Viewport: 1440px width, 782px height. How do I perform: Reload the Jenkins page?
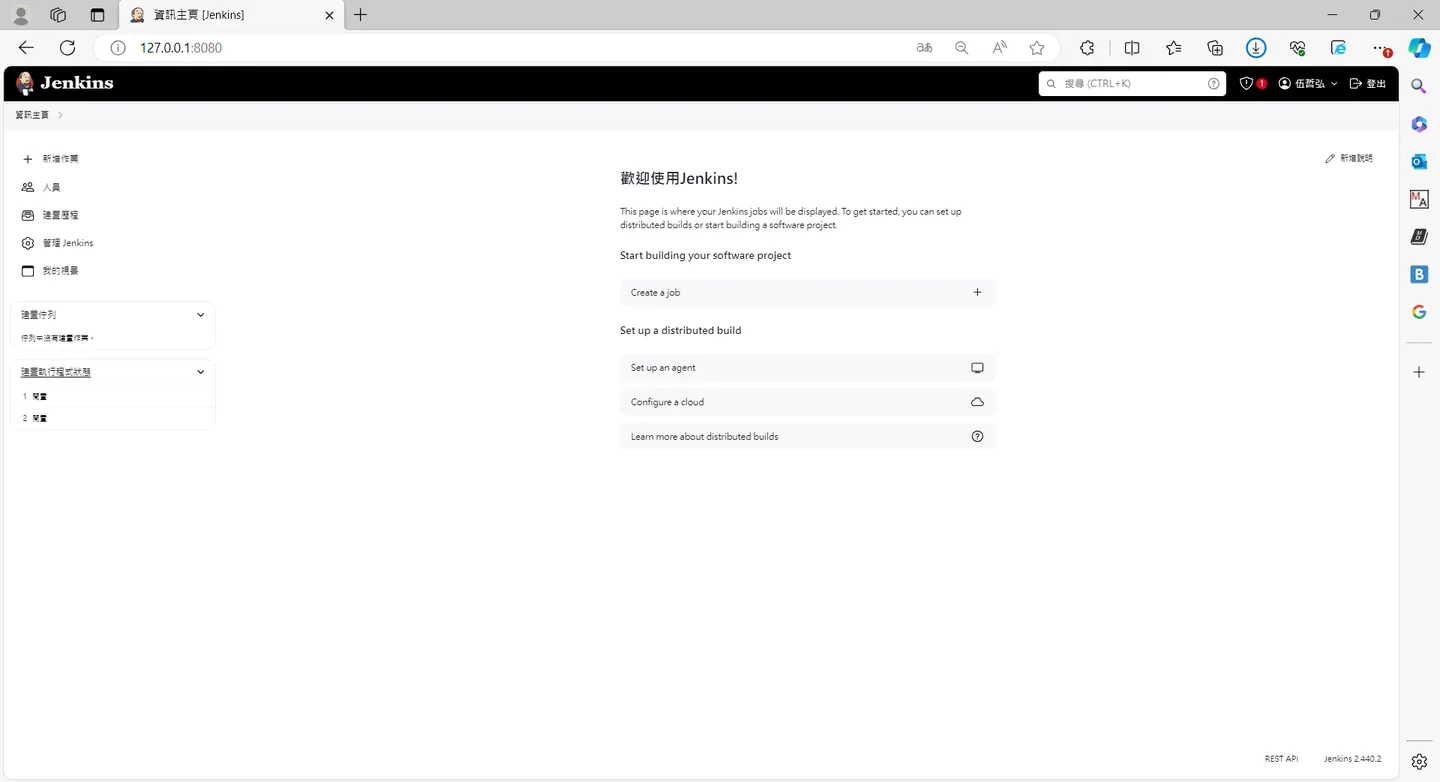coord(67,48)
